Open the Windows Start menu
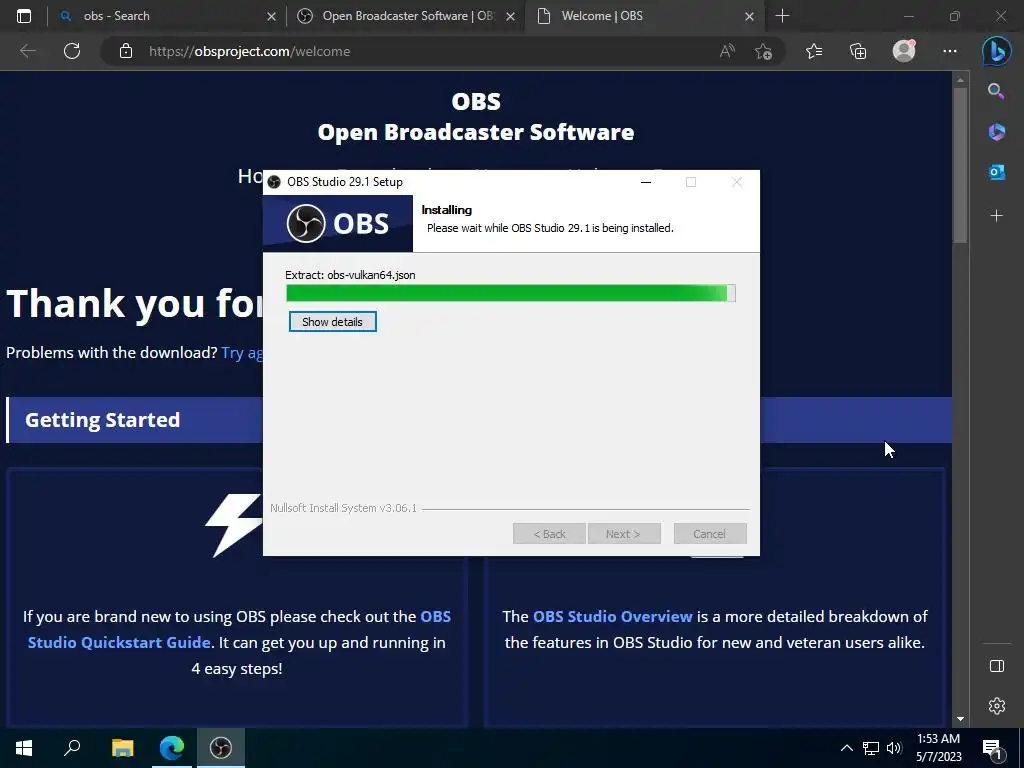This screenshot has width=1024, height=768. click(x=24, y=748)
